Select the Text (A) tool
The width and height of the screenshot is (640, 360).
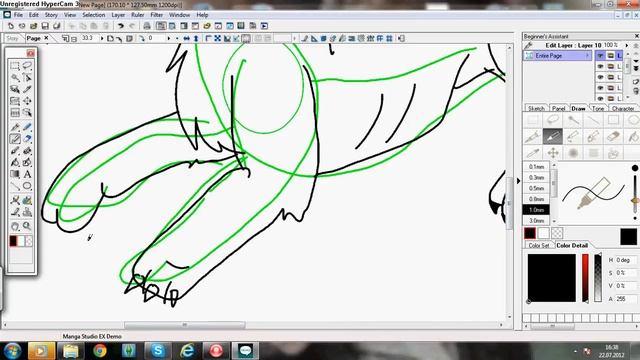(x=27, y=174)
